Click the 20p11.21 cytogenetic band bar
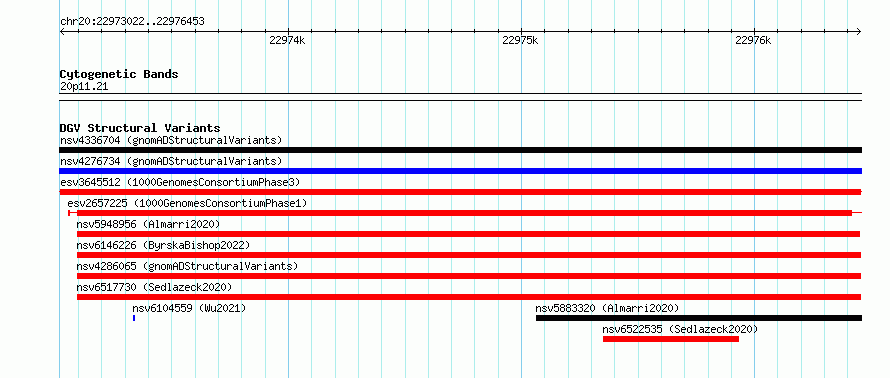Viewport: 890px width, 378px height. tap(460, 97)
